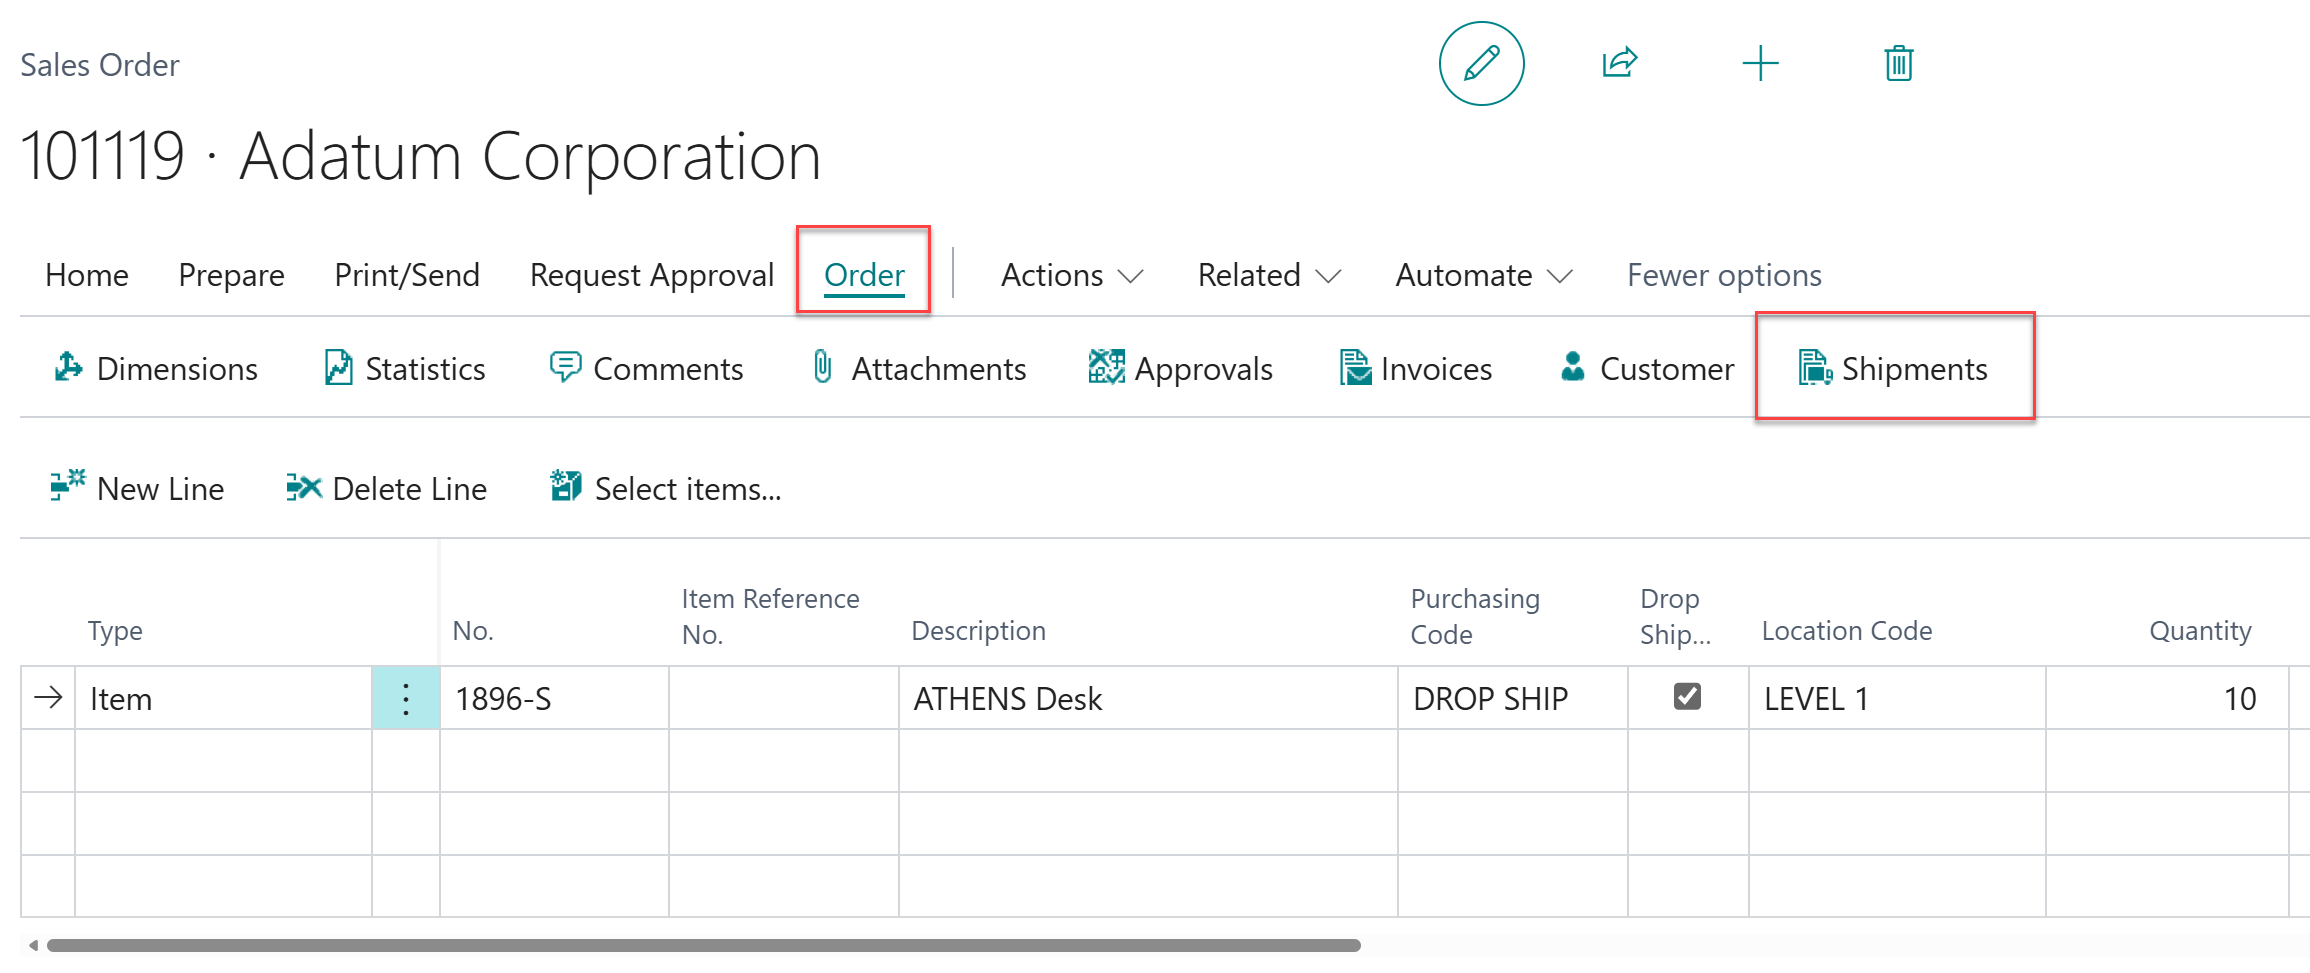The height and width of the screenshot is (973, 2310).
Task: Click the share icon
Action: coord(1620,63)
